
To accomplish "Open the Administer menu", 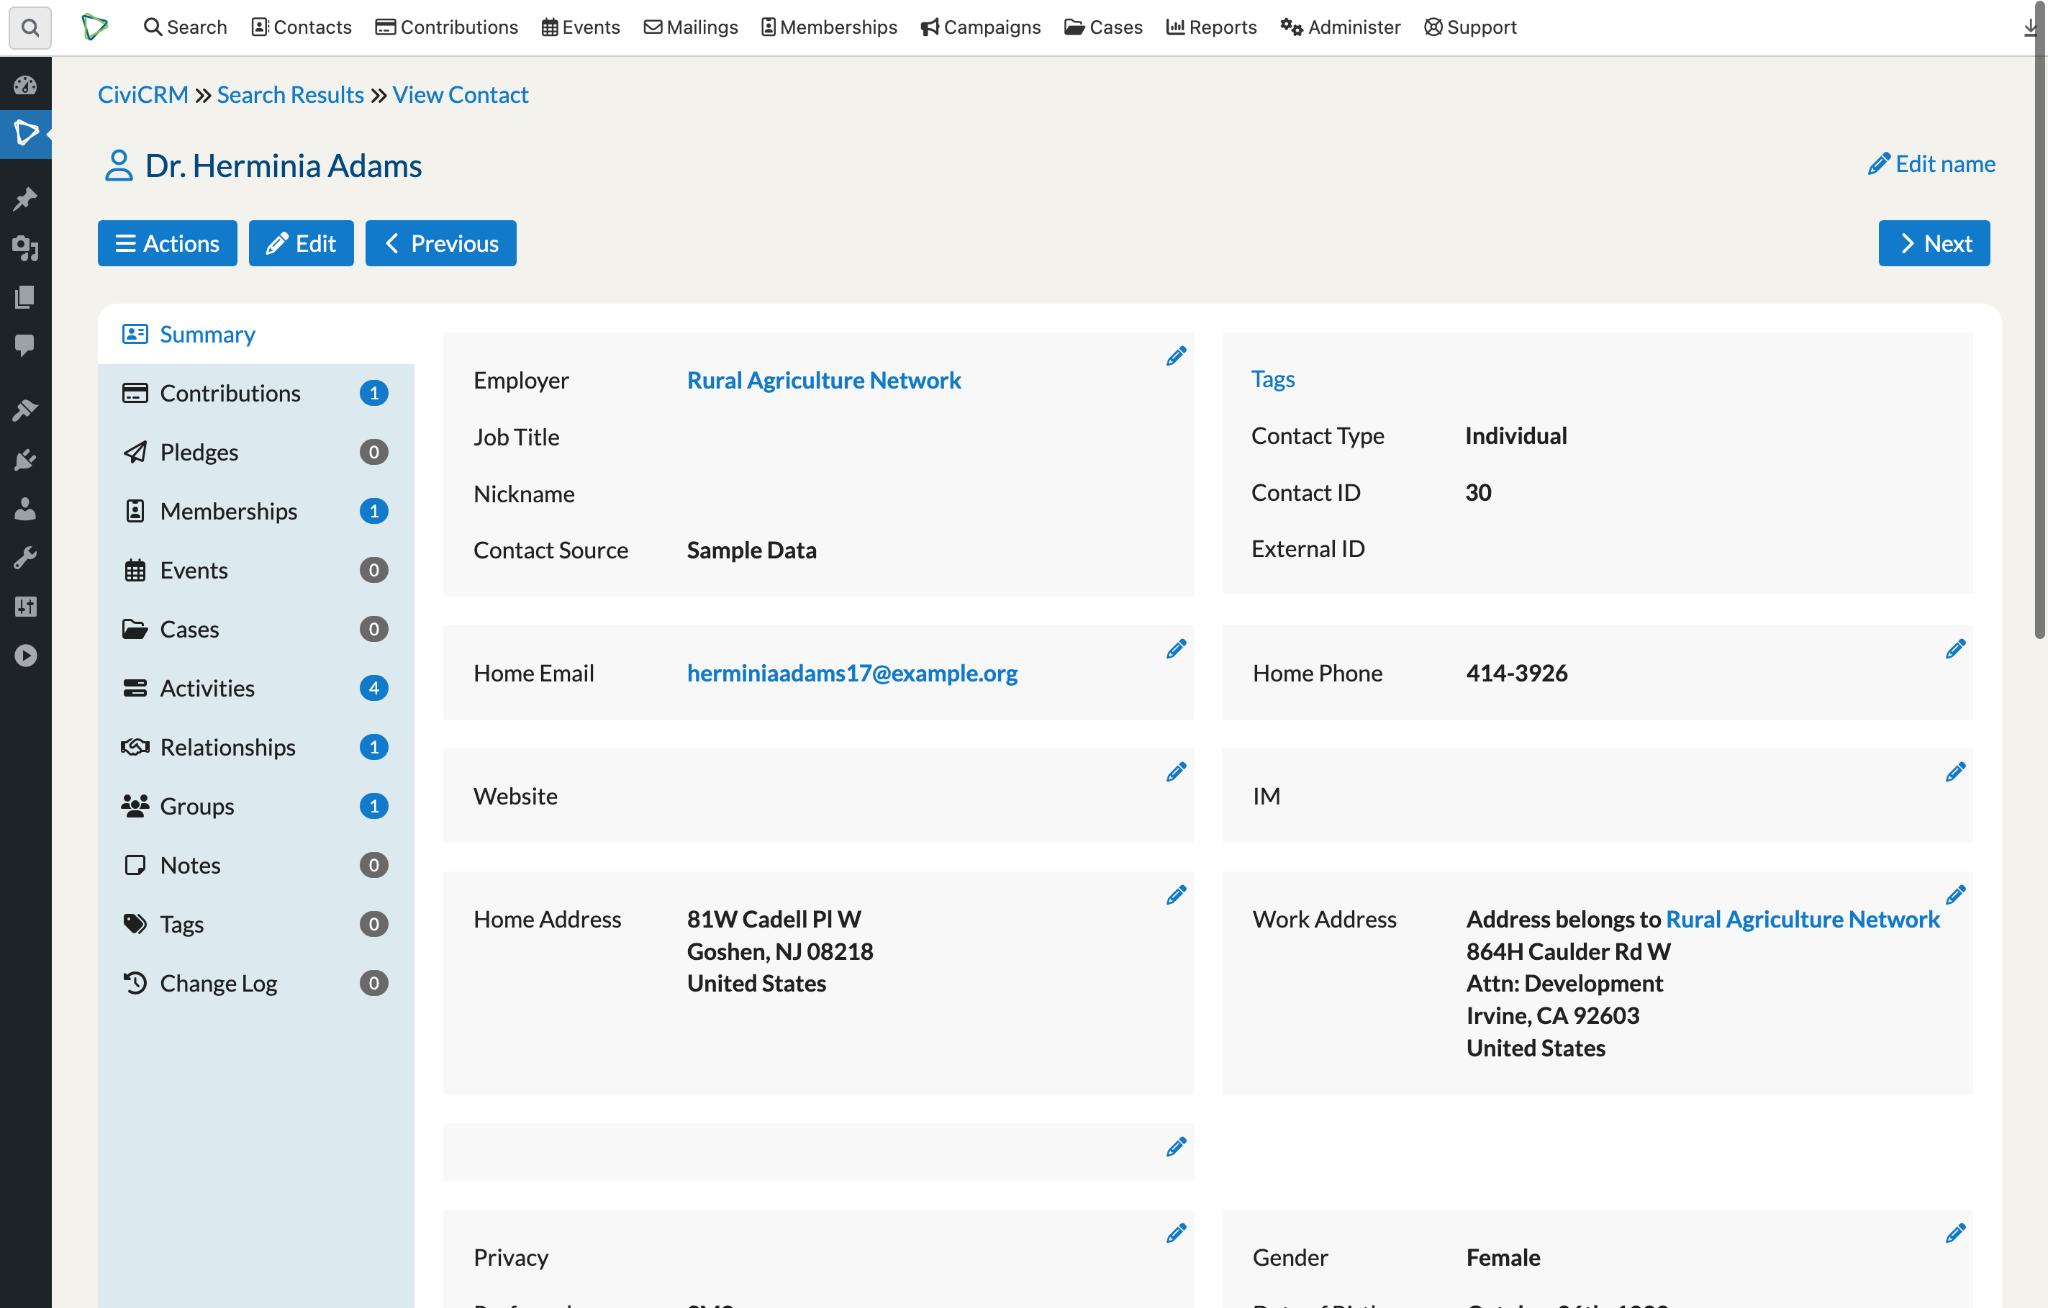I will coord(1341,27).
